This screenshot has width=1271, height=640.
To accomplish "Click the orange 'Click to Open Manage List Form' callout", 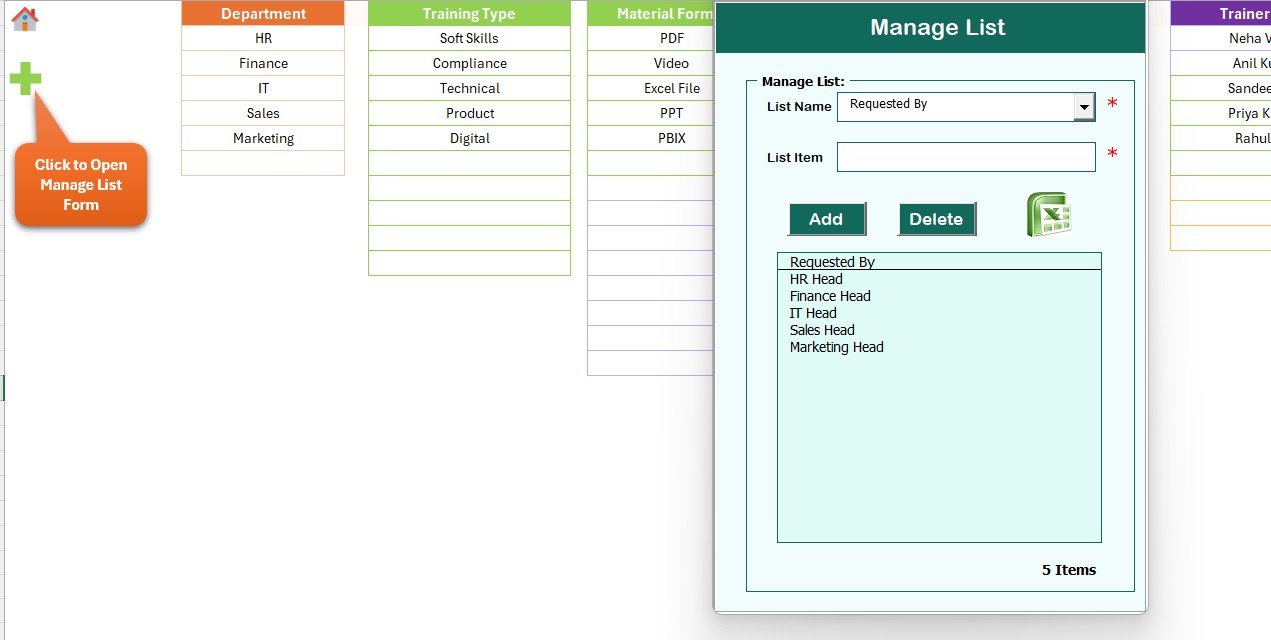I will click(x=80, y=184).
